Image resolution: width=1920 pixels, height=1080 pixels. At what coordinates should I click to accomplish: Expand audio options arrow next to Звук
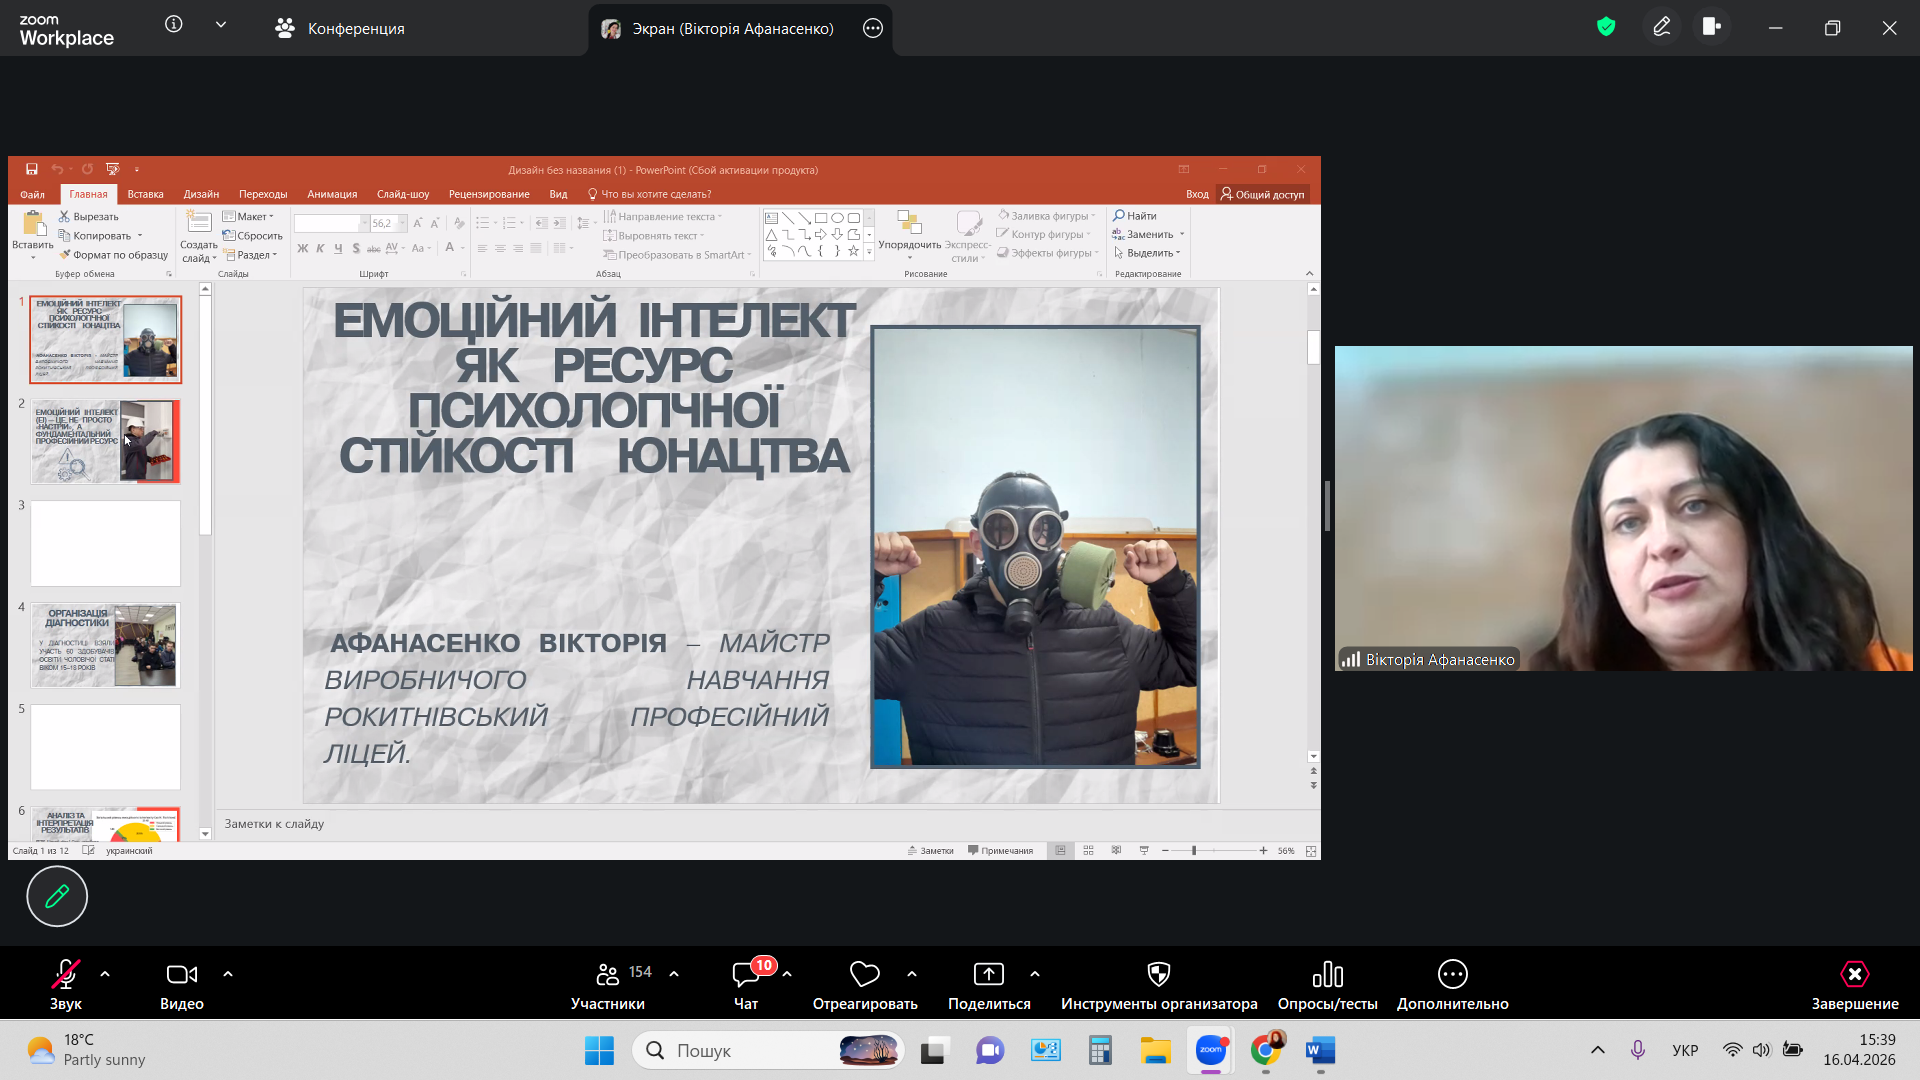click(105, 974)
